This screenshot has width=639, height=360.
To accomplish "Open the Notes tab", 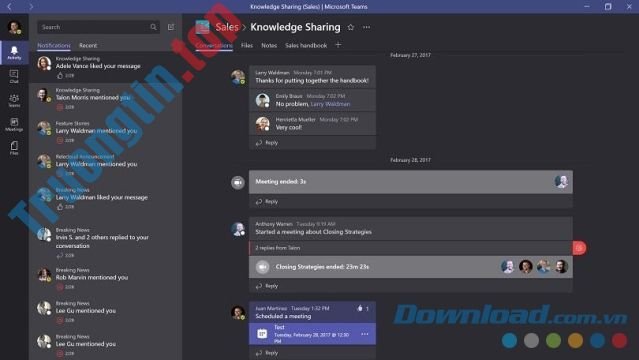I will (x=269, y=45).
